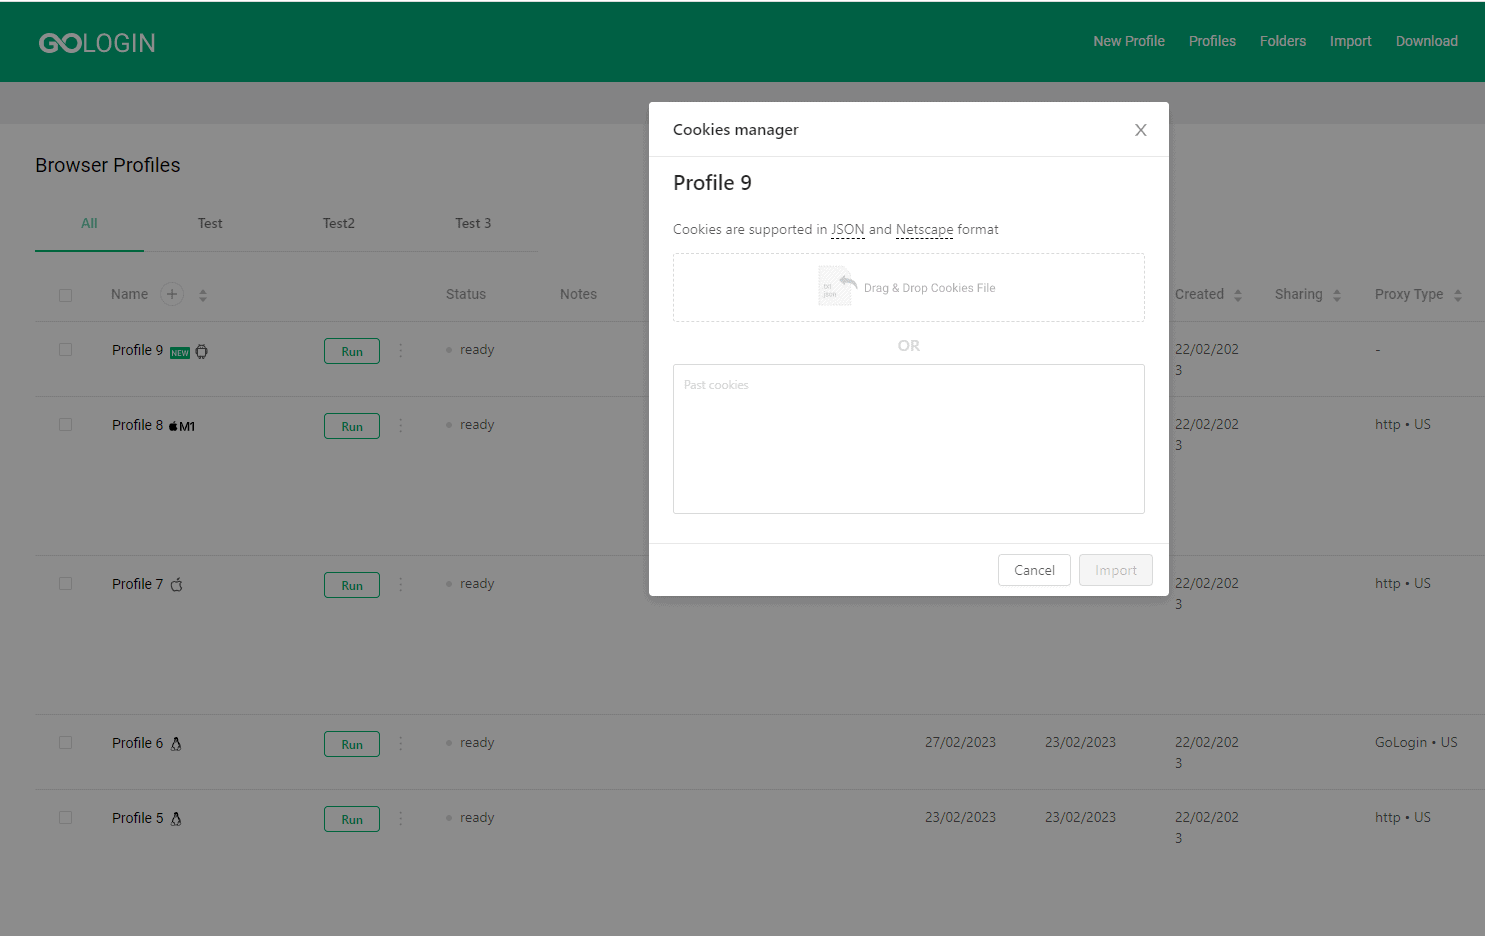1485x936 pixels.
Task: Open Profiles in the top navigation
Action: (1212, 41)
